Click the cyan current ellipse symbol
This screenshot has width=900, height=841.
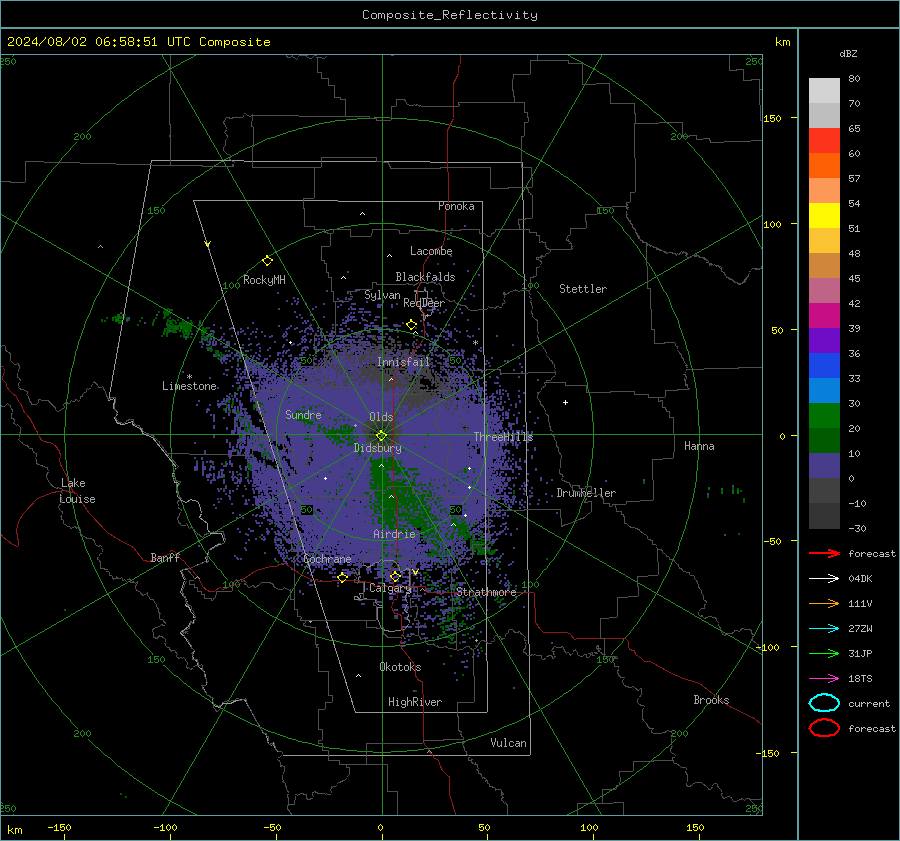pos(824,703)
